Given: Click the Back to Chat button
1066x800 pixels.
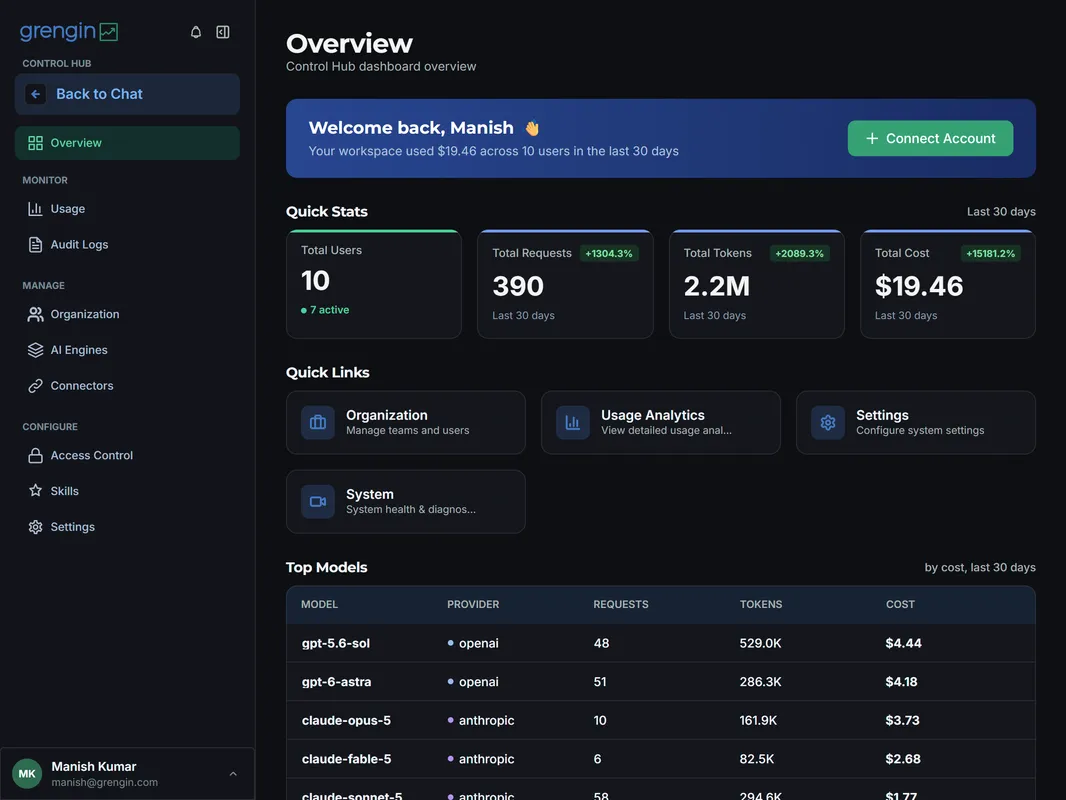Looking at the screenshot, I should (127, 94).
